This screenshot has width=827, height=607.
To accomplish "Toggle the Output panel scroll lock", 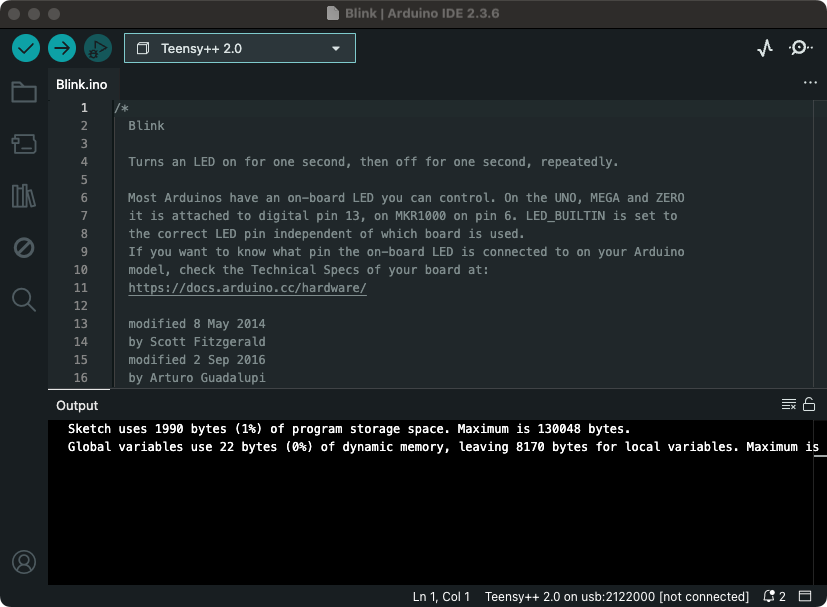I will 809,405.
